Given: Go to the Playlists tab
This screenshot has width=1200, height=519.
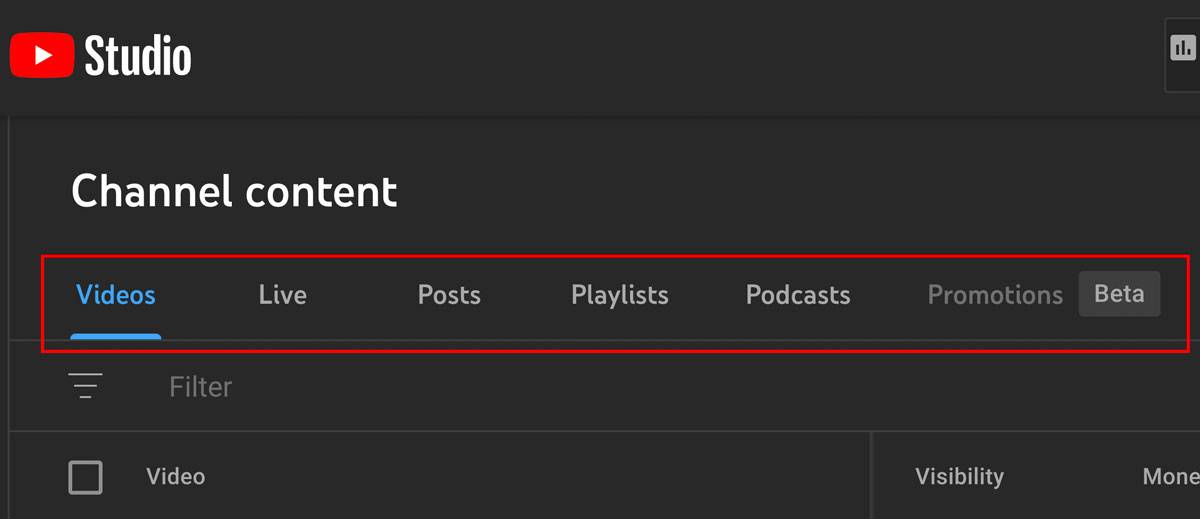Looking at the screenshot, I should [620, 295].
